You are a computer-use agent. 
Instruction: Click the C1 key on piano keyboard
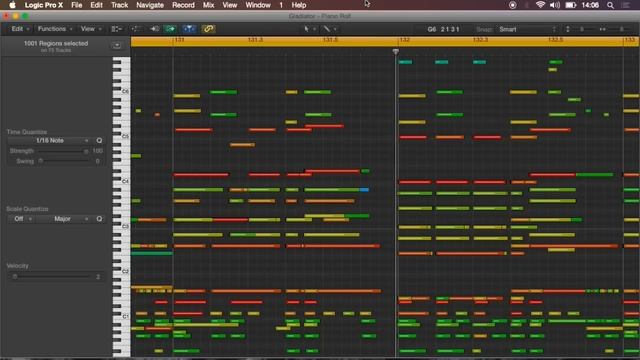[122, 316]
